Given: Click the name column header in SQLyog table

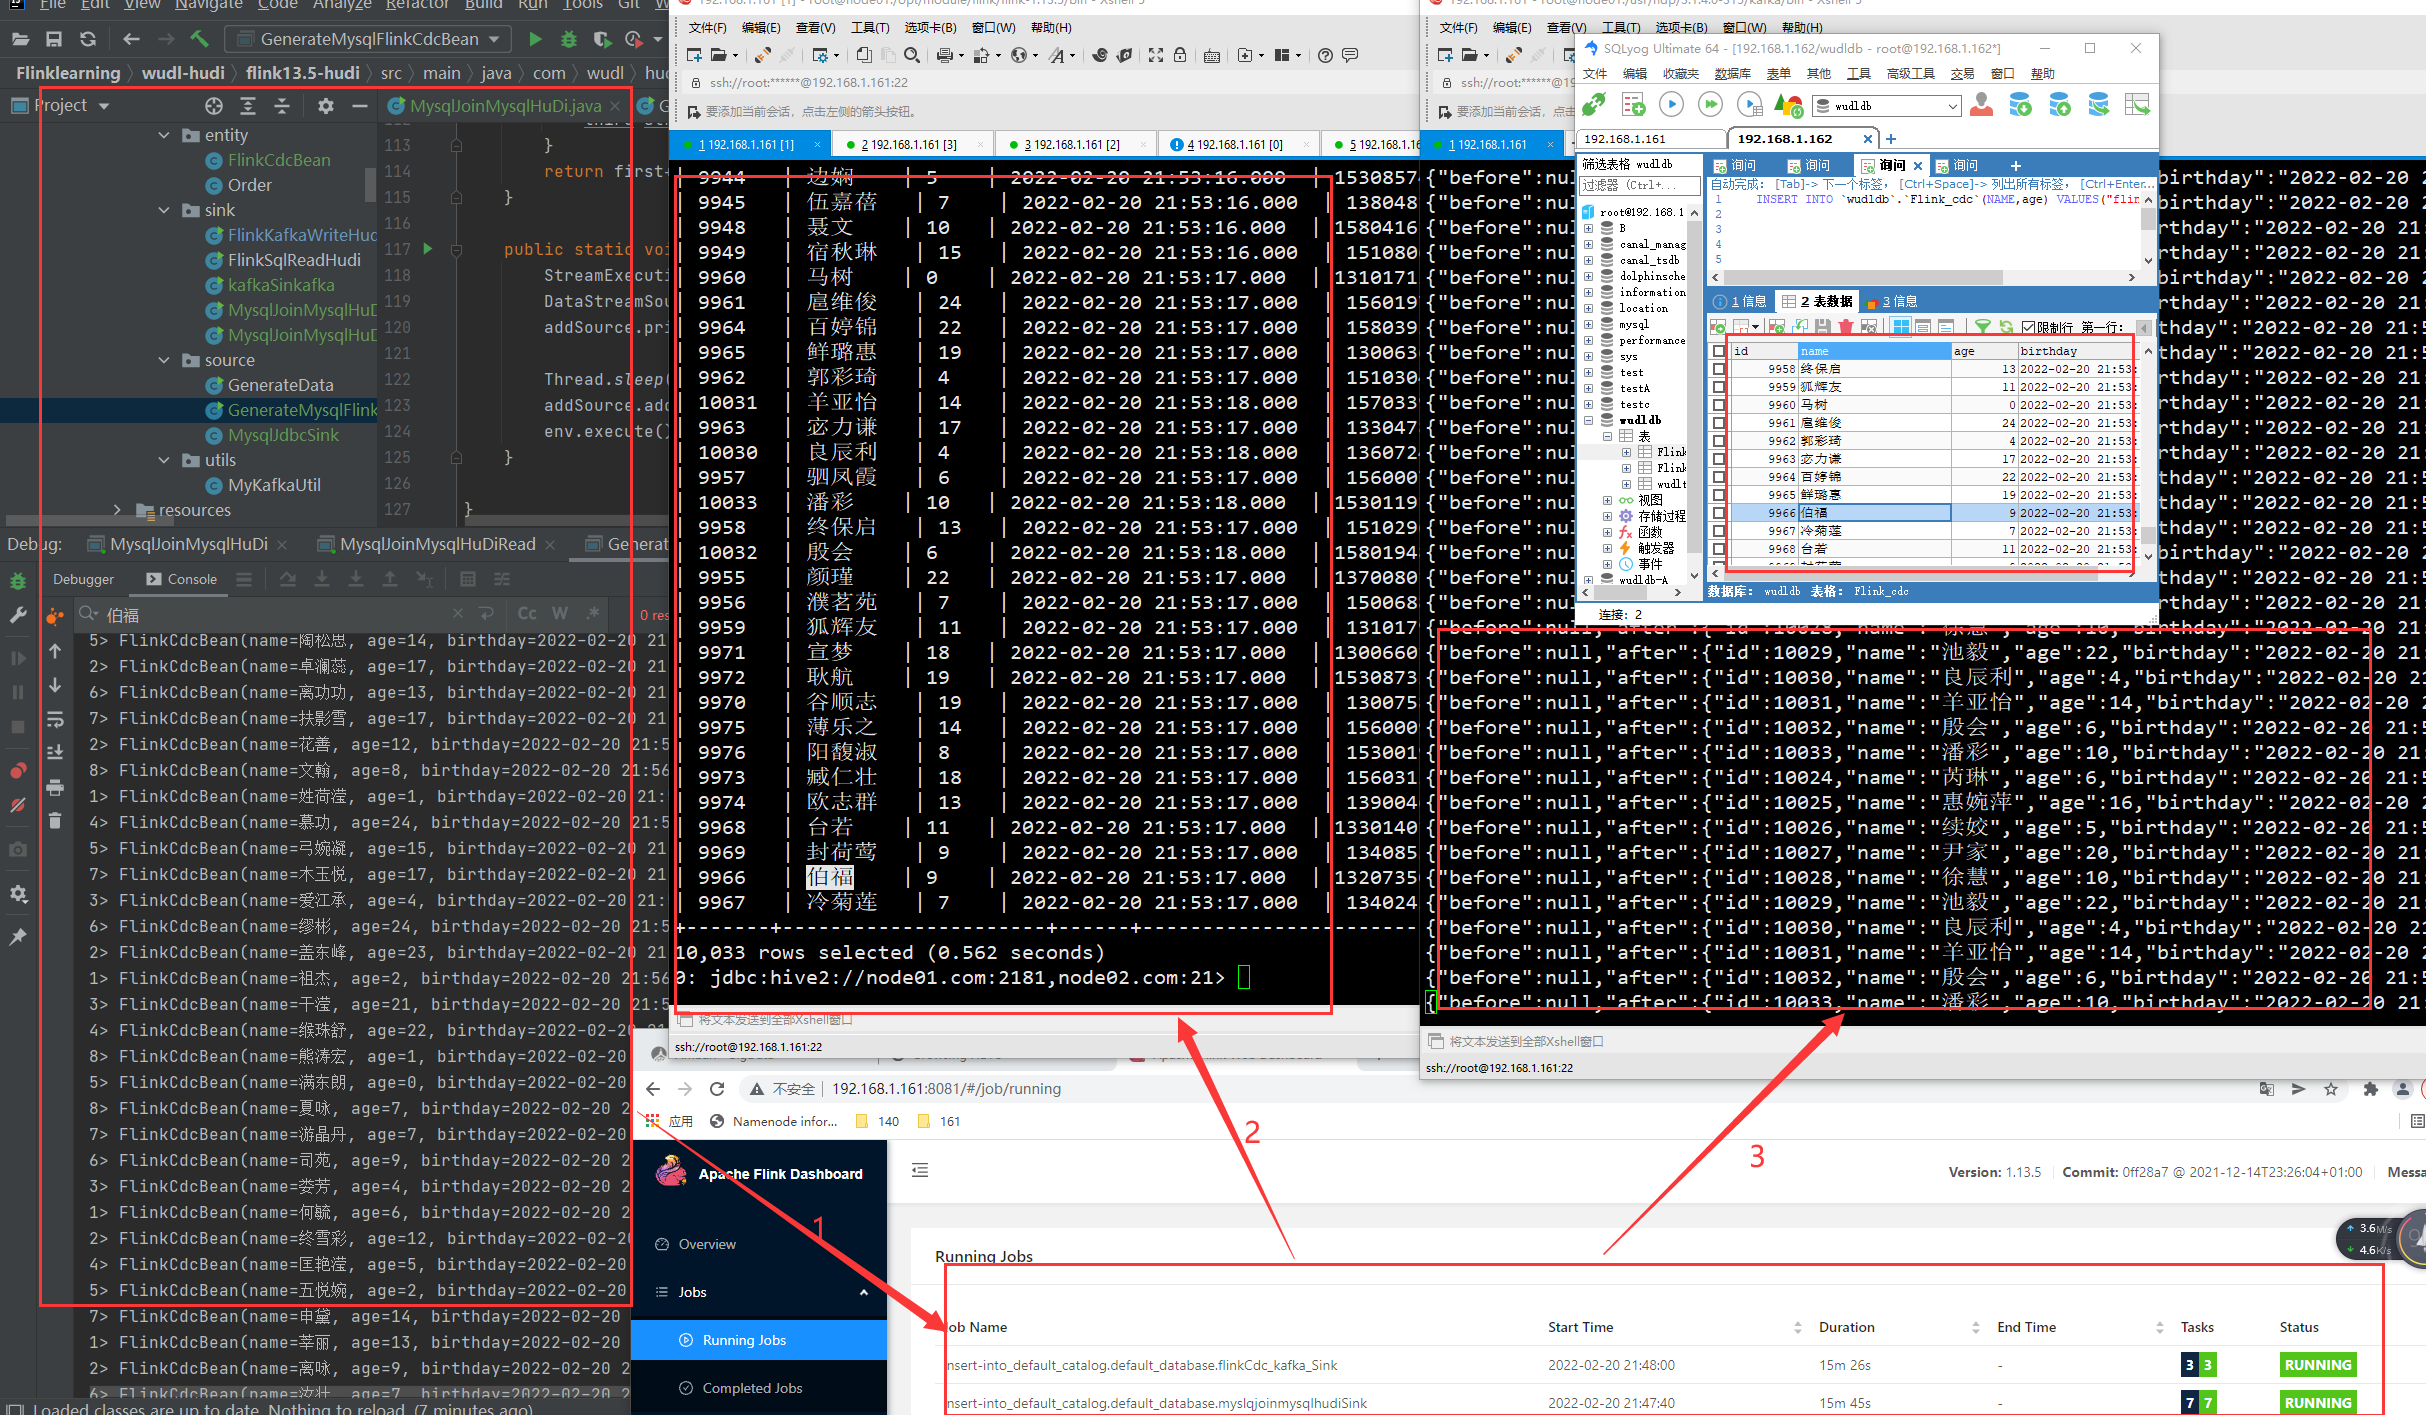Looking at the screenshot, I should pos(1874,351).
